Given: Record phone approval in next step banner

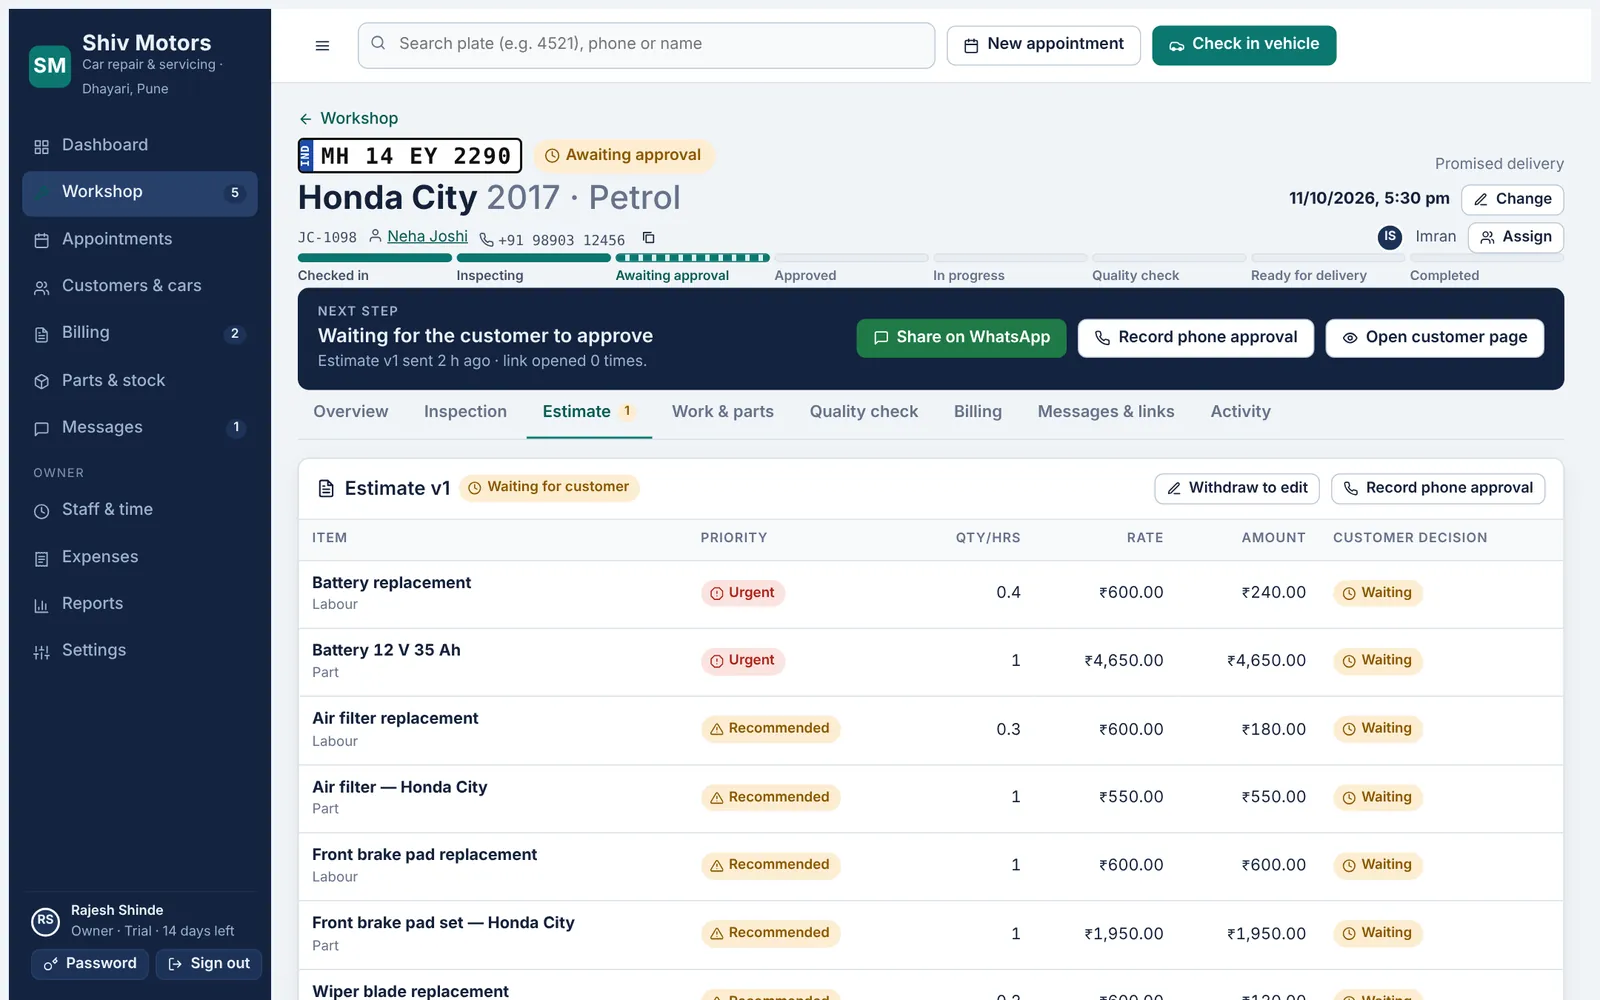Looking at the screenshot, I should (1195, 338).
